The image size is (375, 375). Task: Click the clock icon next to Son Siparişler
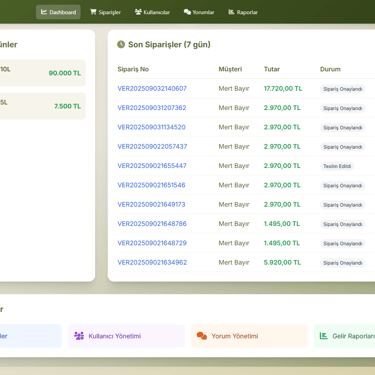[x=121, y=44]
